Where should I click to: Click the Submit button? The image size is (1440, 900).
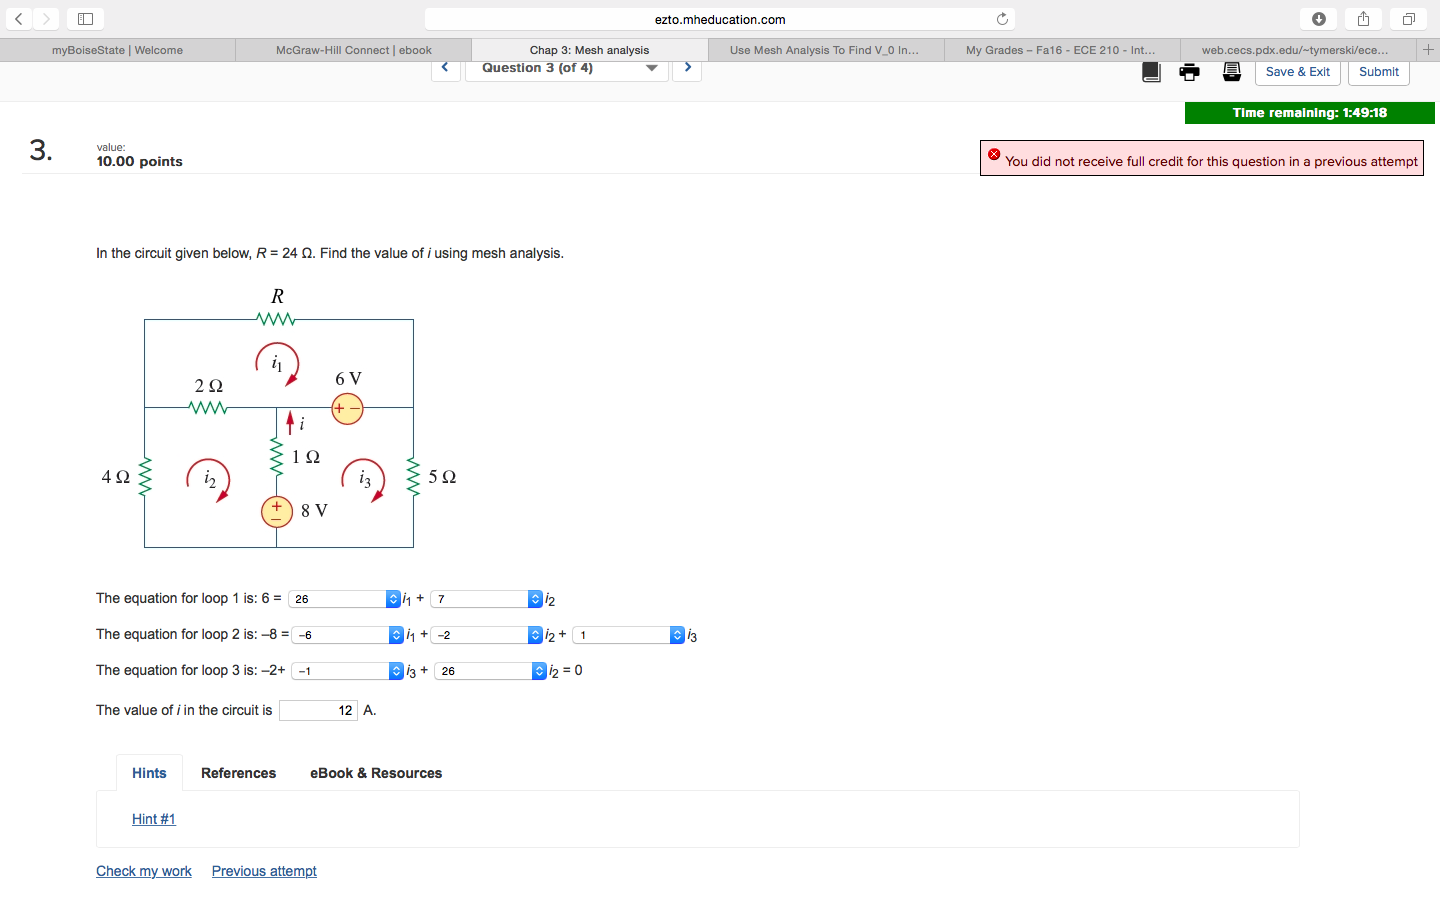1378,71
